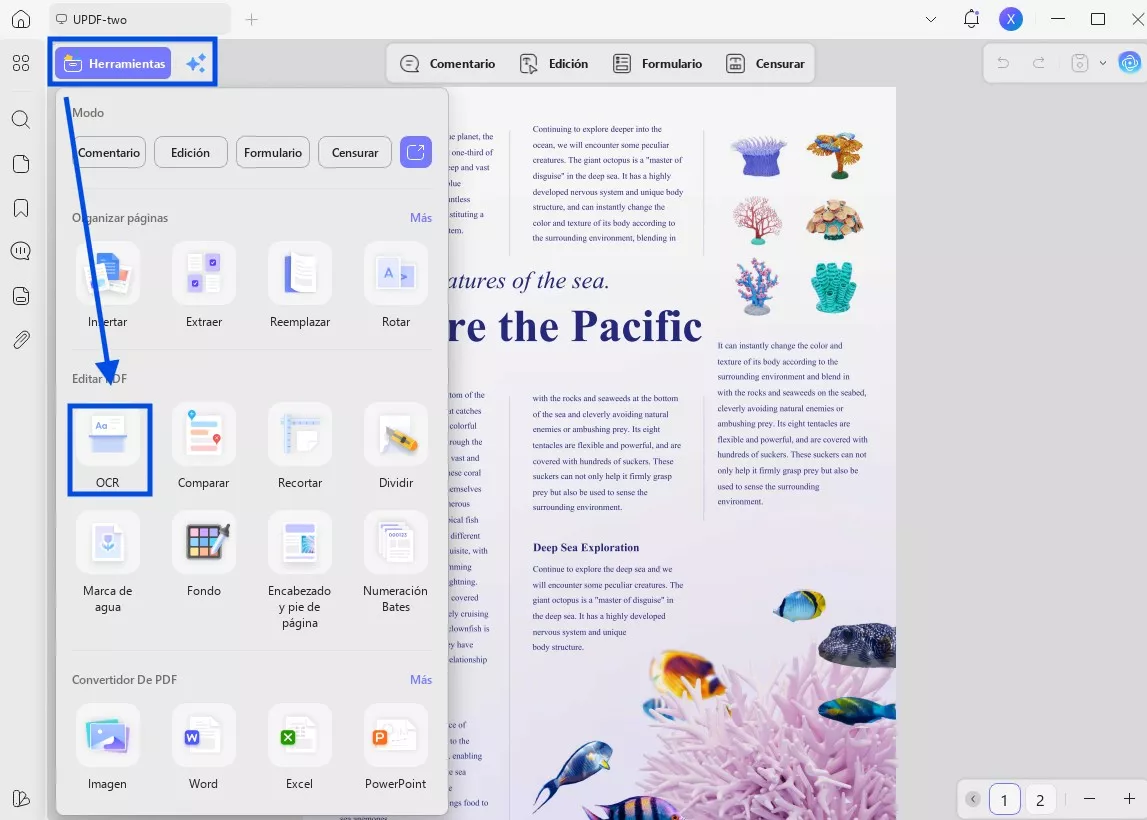Open the Fondo background tool
Image resolution: width=1147 pixels, height=820 pixels.
click(x=204, y=555)
